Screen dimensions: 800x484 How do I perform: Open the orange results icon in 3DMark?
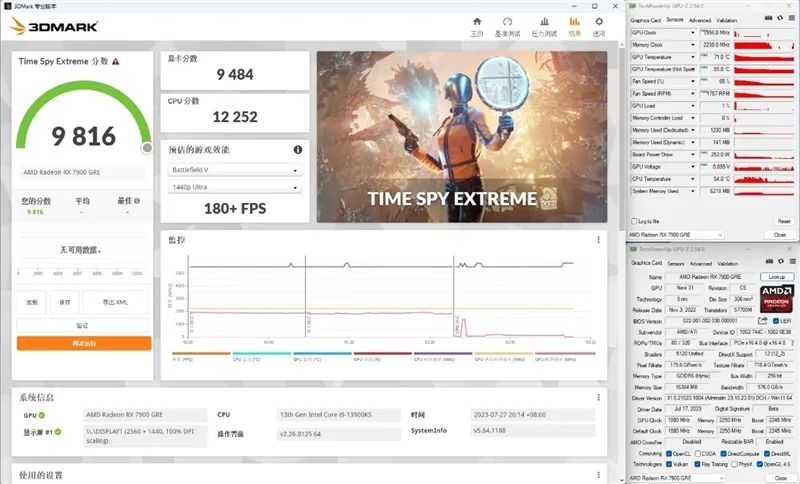[574, 21]
